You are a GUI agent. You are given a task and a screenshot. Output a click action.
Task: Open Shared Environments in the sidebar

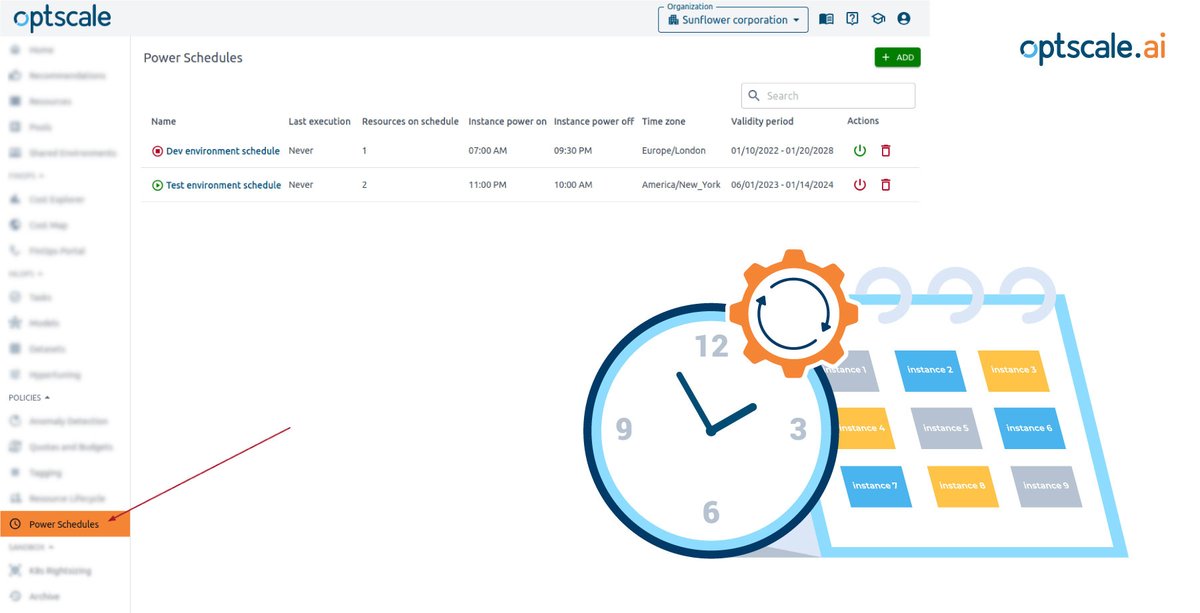click(x=65, y=153)
